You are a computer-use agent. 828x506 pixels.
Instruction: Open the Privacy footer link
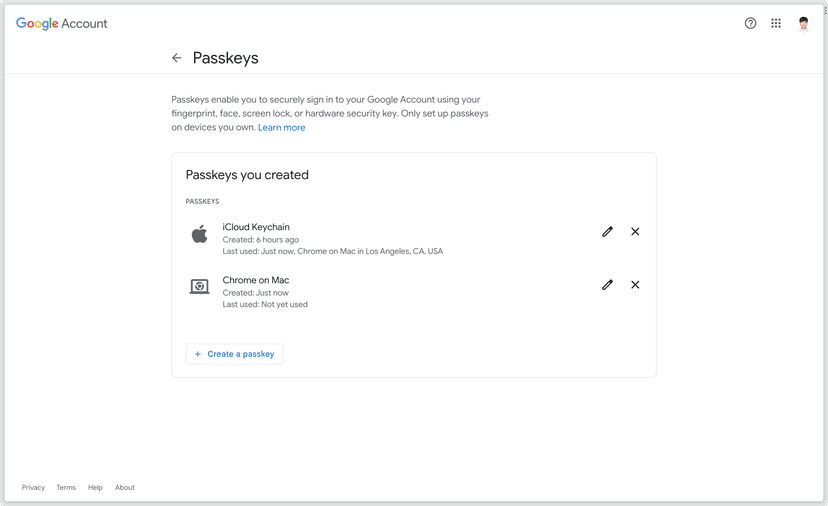(x=33, y=488)
